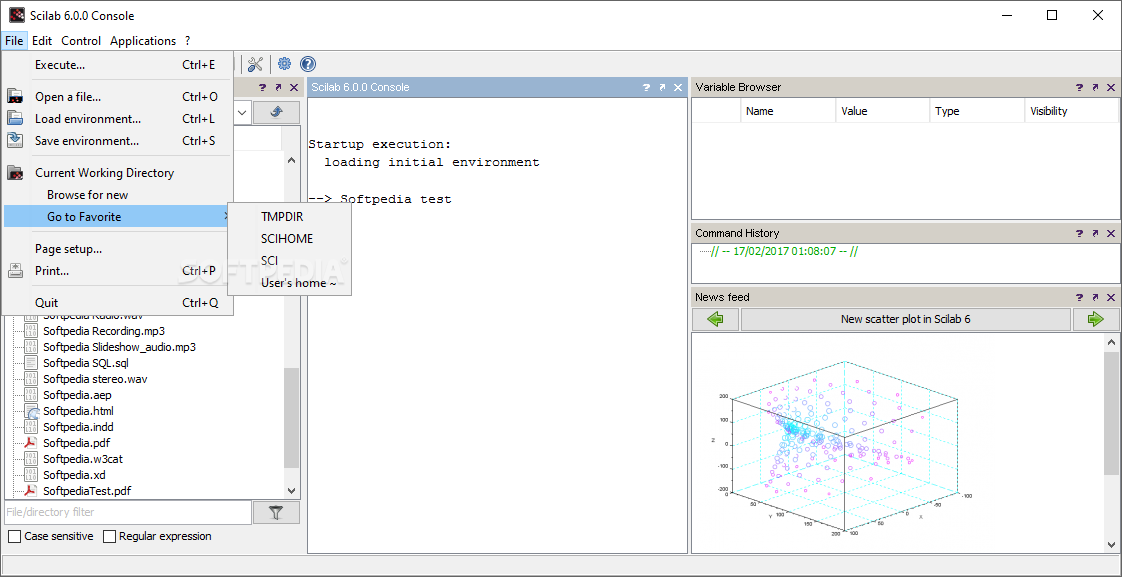This screenshot has height=577, width=1122.
Task: Click help icon of Variable Browser panel
Action: (1080, 87)
